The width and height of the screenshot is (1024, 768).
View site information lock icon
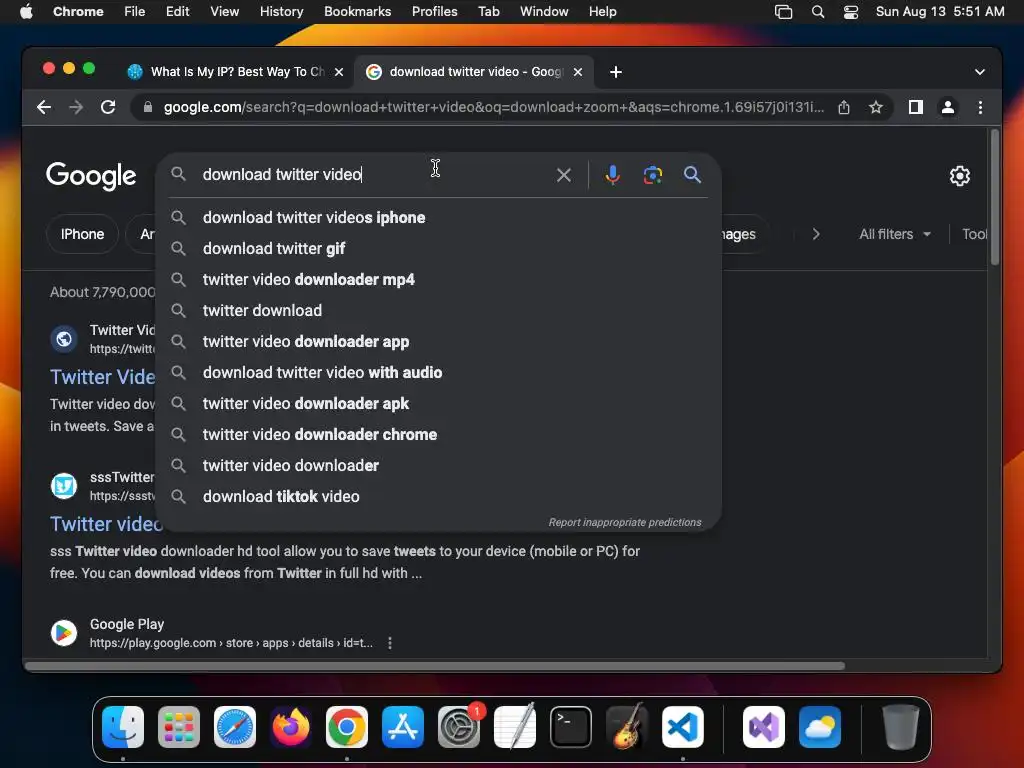[148, 107]
